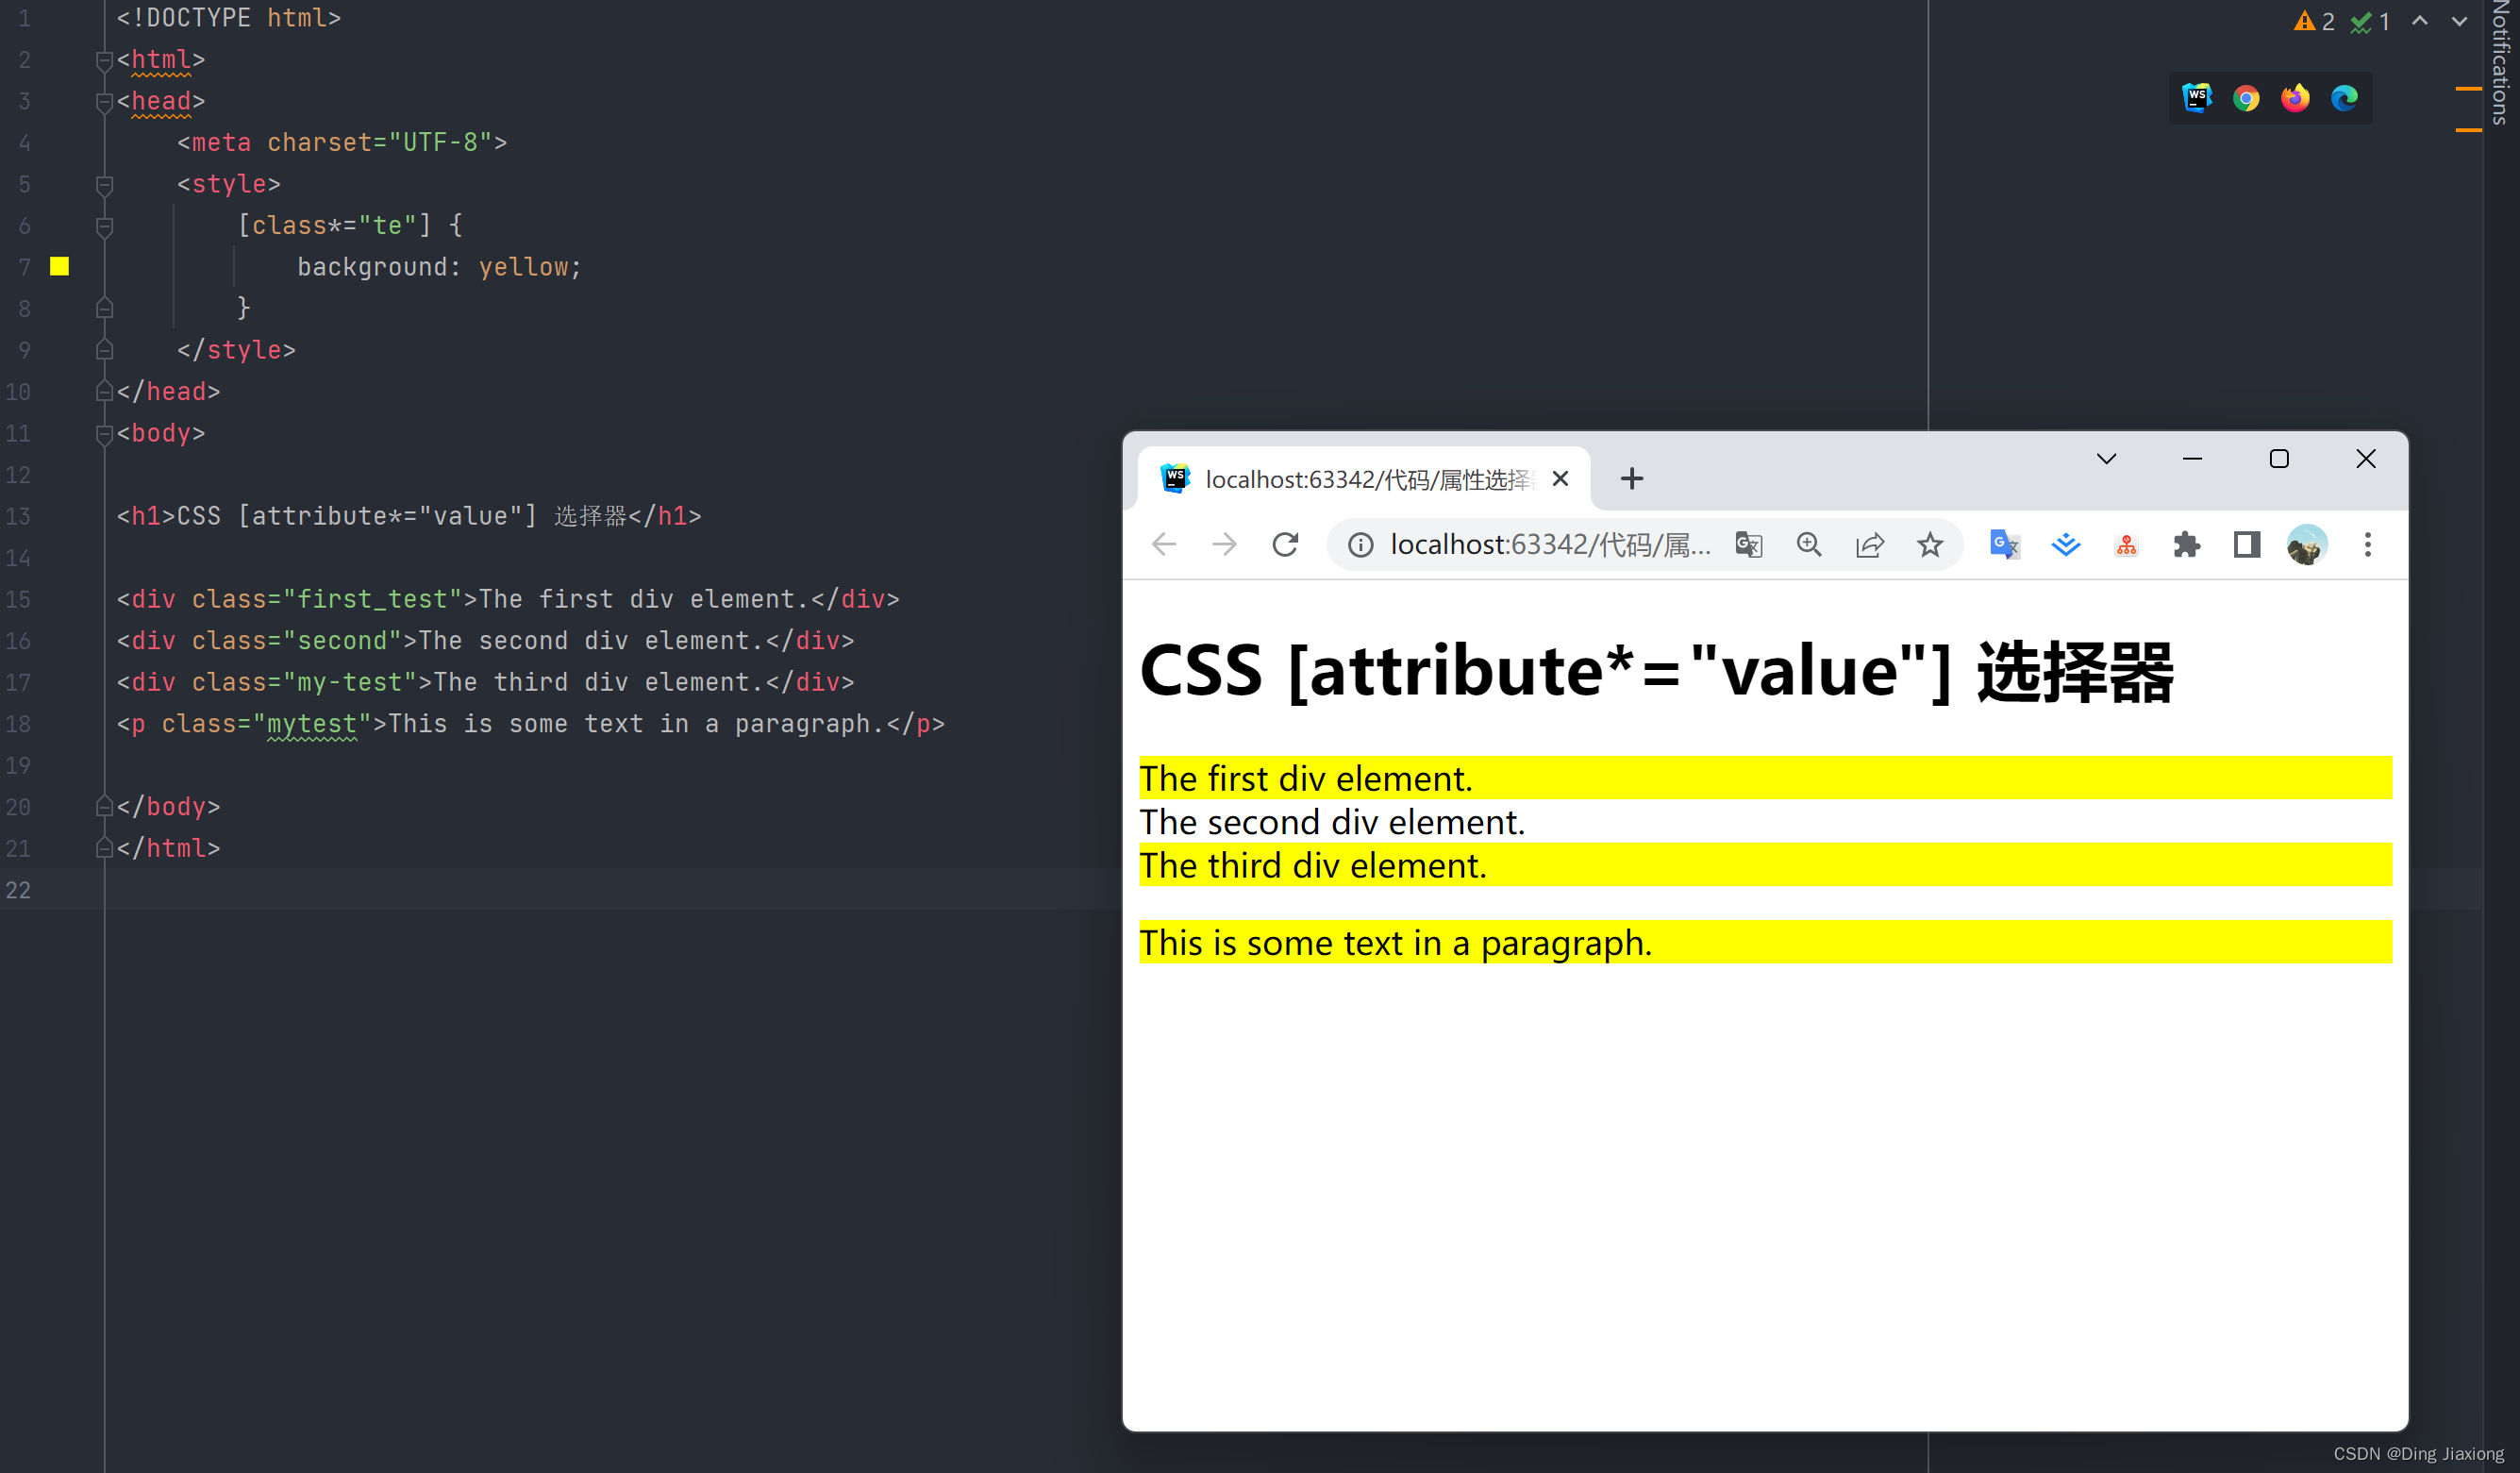Click 'The second div element.' text in browser
2520x1473 pixels.
pyautogui.click(x=1332, y=822)
